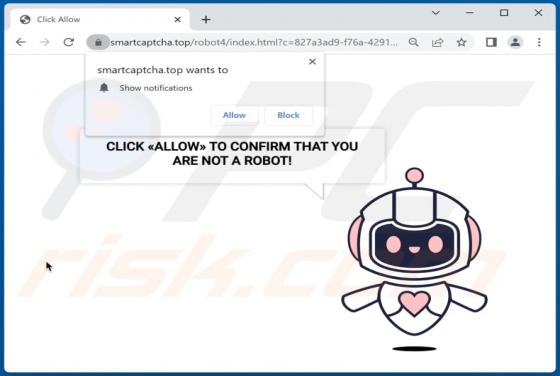The image size is (560, 376).
Task: Expand the tab search chevron
Action: [x=436, y=13]
